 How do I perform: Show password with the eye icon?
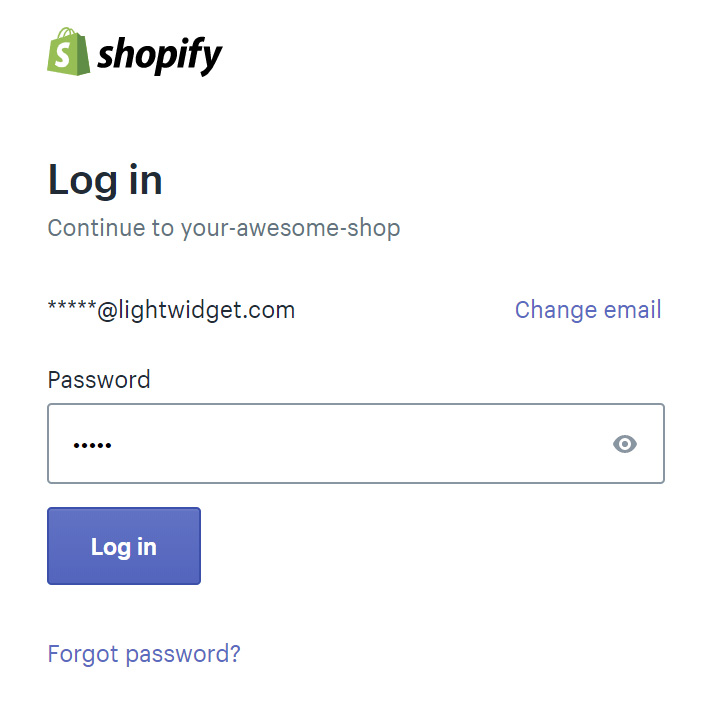point(625,444)
